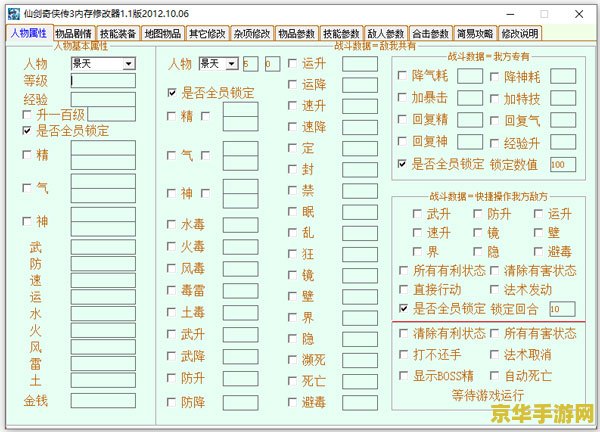Viewport: 600px width, 432px height.
Task: Check the 土毒 checkbox
Action: [x=171, y=312]
